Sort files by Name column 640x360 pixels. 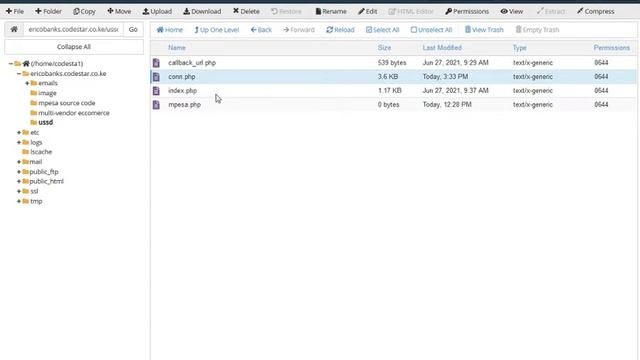point(177,48)
